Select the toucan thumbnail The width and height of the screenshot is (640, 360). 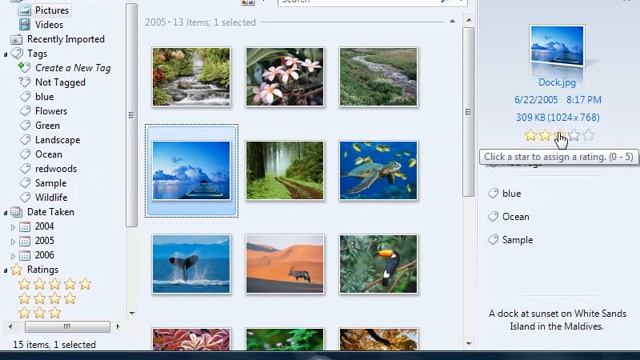coord(378,264)
